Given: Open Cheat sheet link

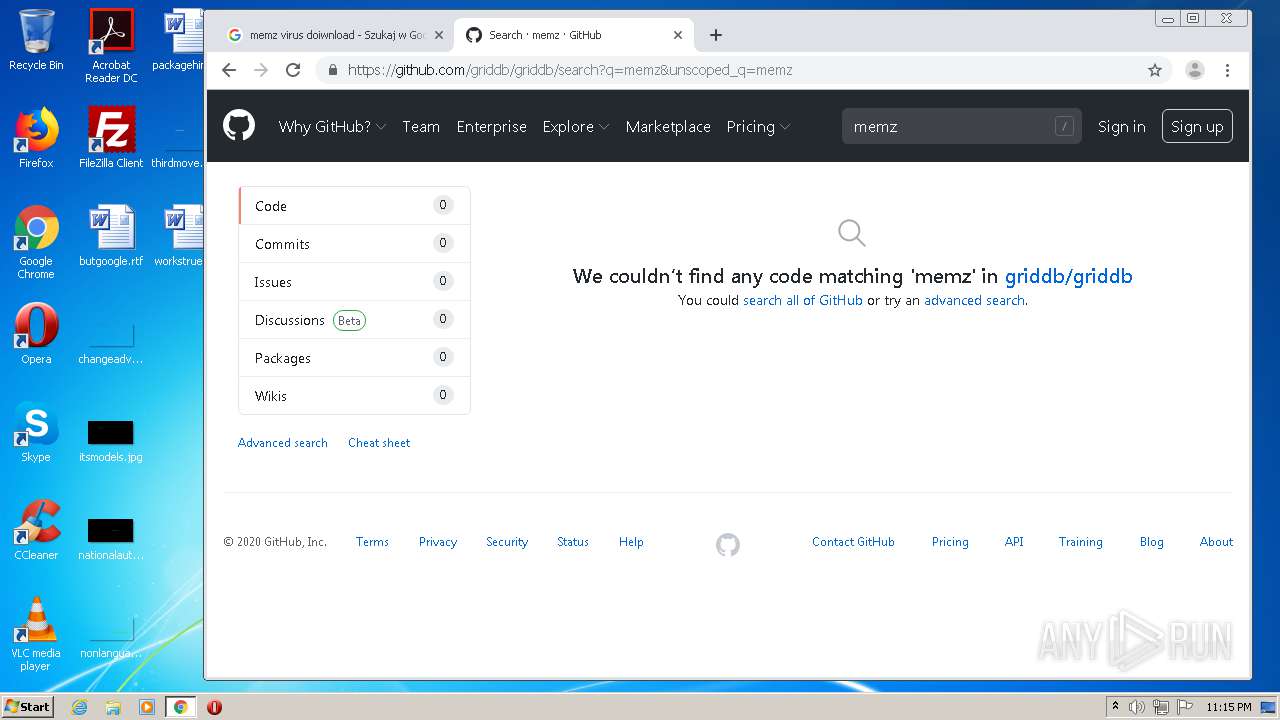Looking at the screenshot, I should 379,443.
